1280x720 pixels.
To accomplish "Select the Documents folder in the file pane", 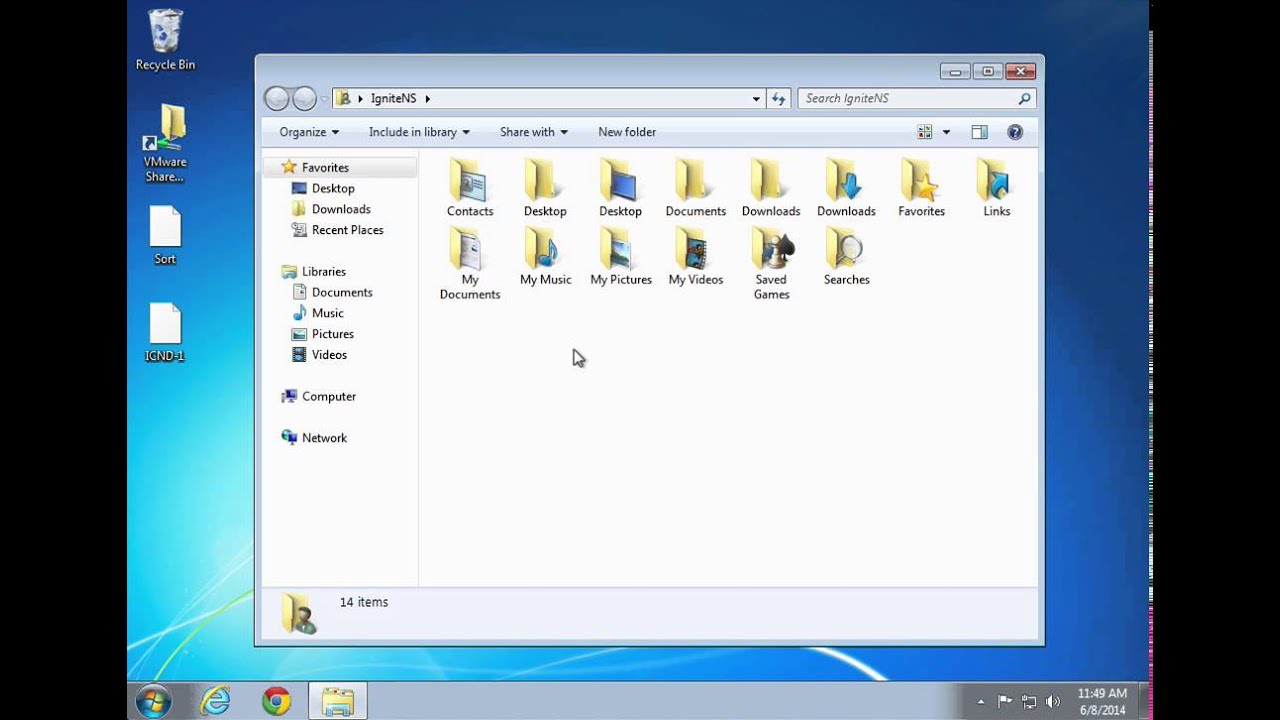I will pos(695,188).
